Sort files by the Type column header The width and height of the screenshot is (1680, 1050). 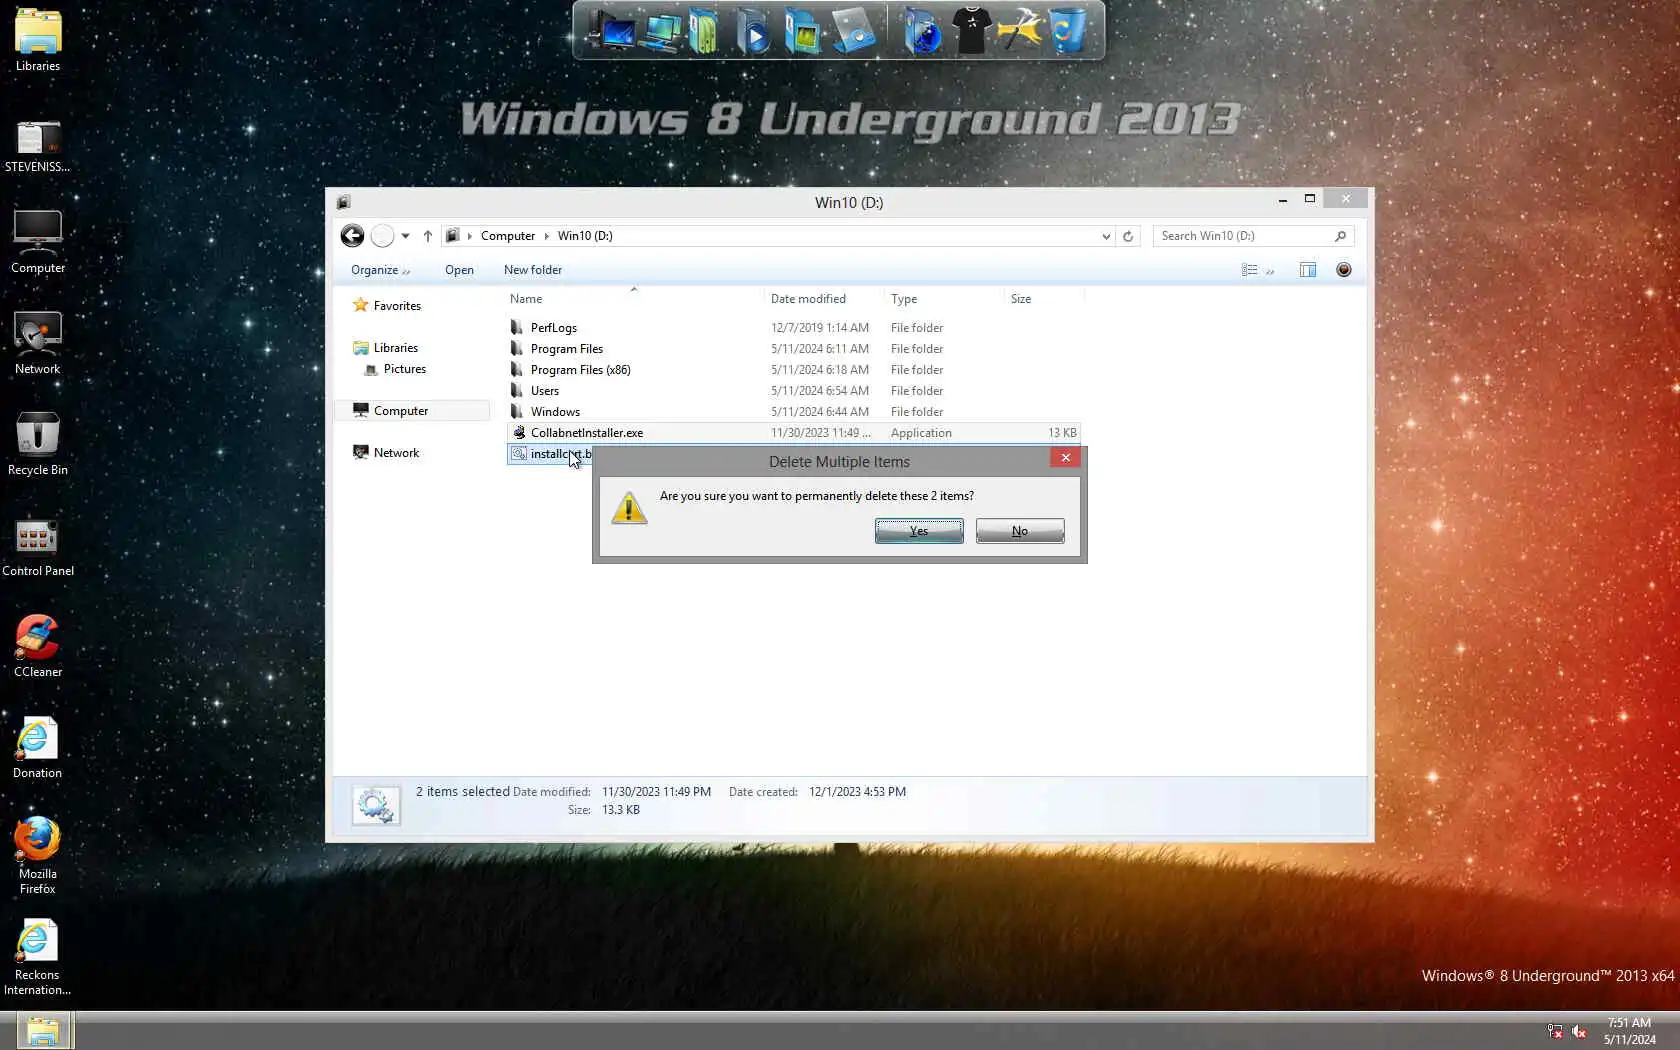coord(944,299)
